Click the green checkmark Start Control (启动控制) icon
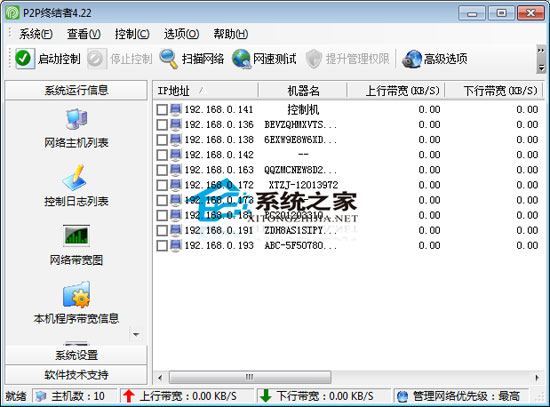 [x=25, y=58]
